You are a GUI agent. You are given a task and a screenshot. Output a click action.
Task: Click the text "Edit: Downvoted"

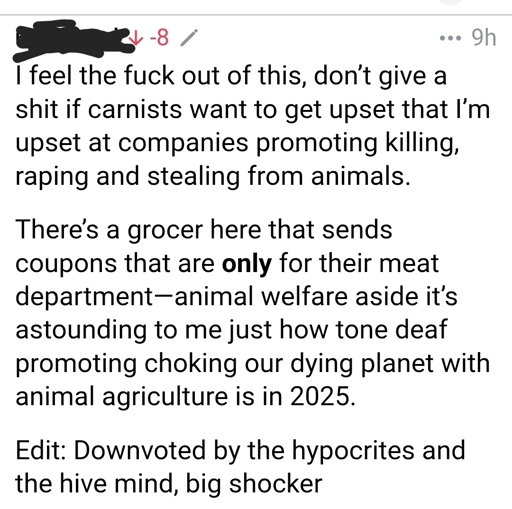click(x=111, y=450)
